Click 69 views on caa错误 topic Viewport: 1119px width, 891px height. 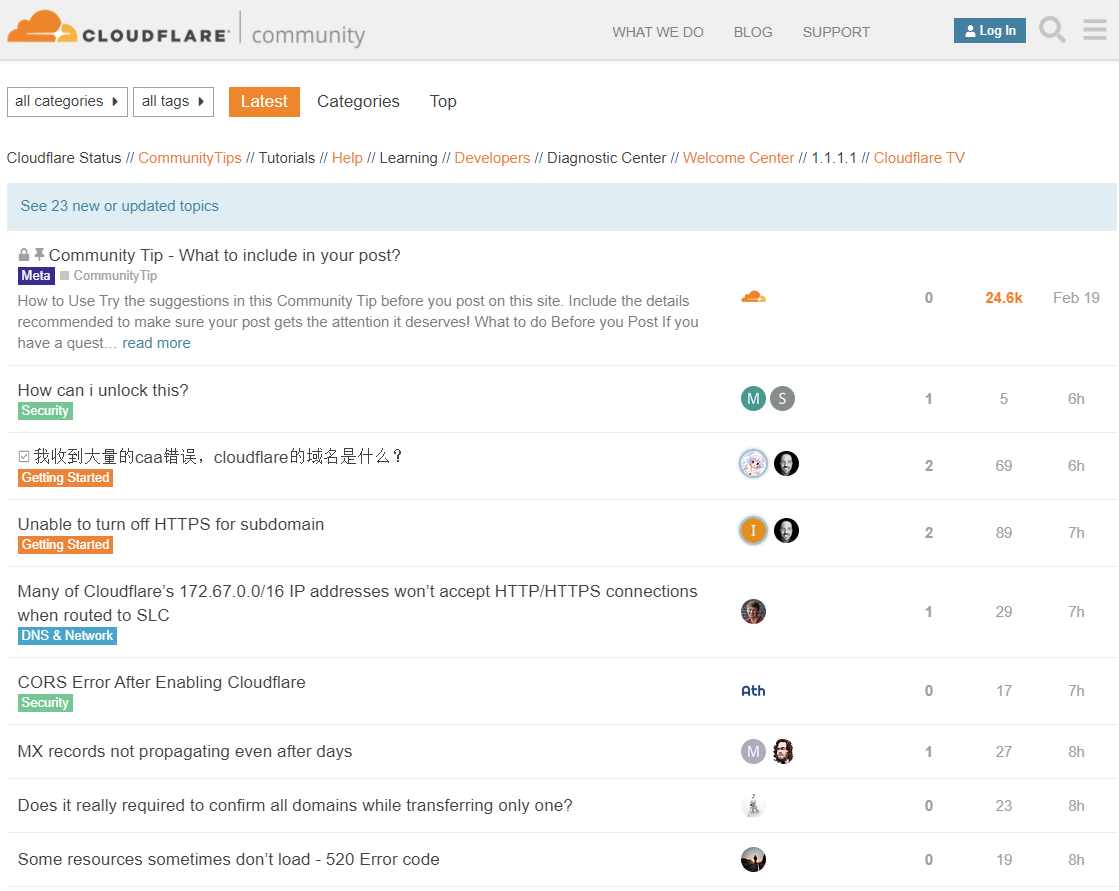[1003, 466]
